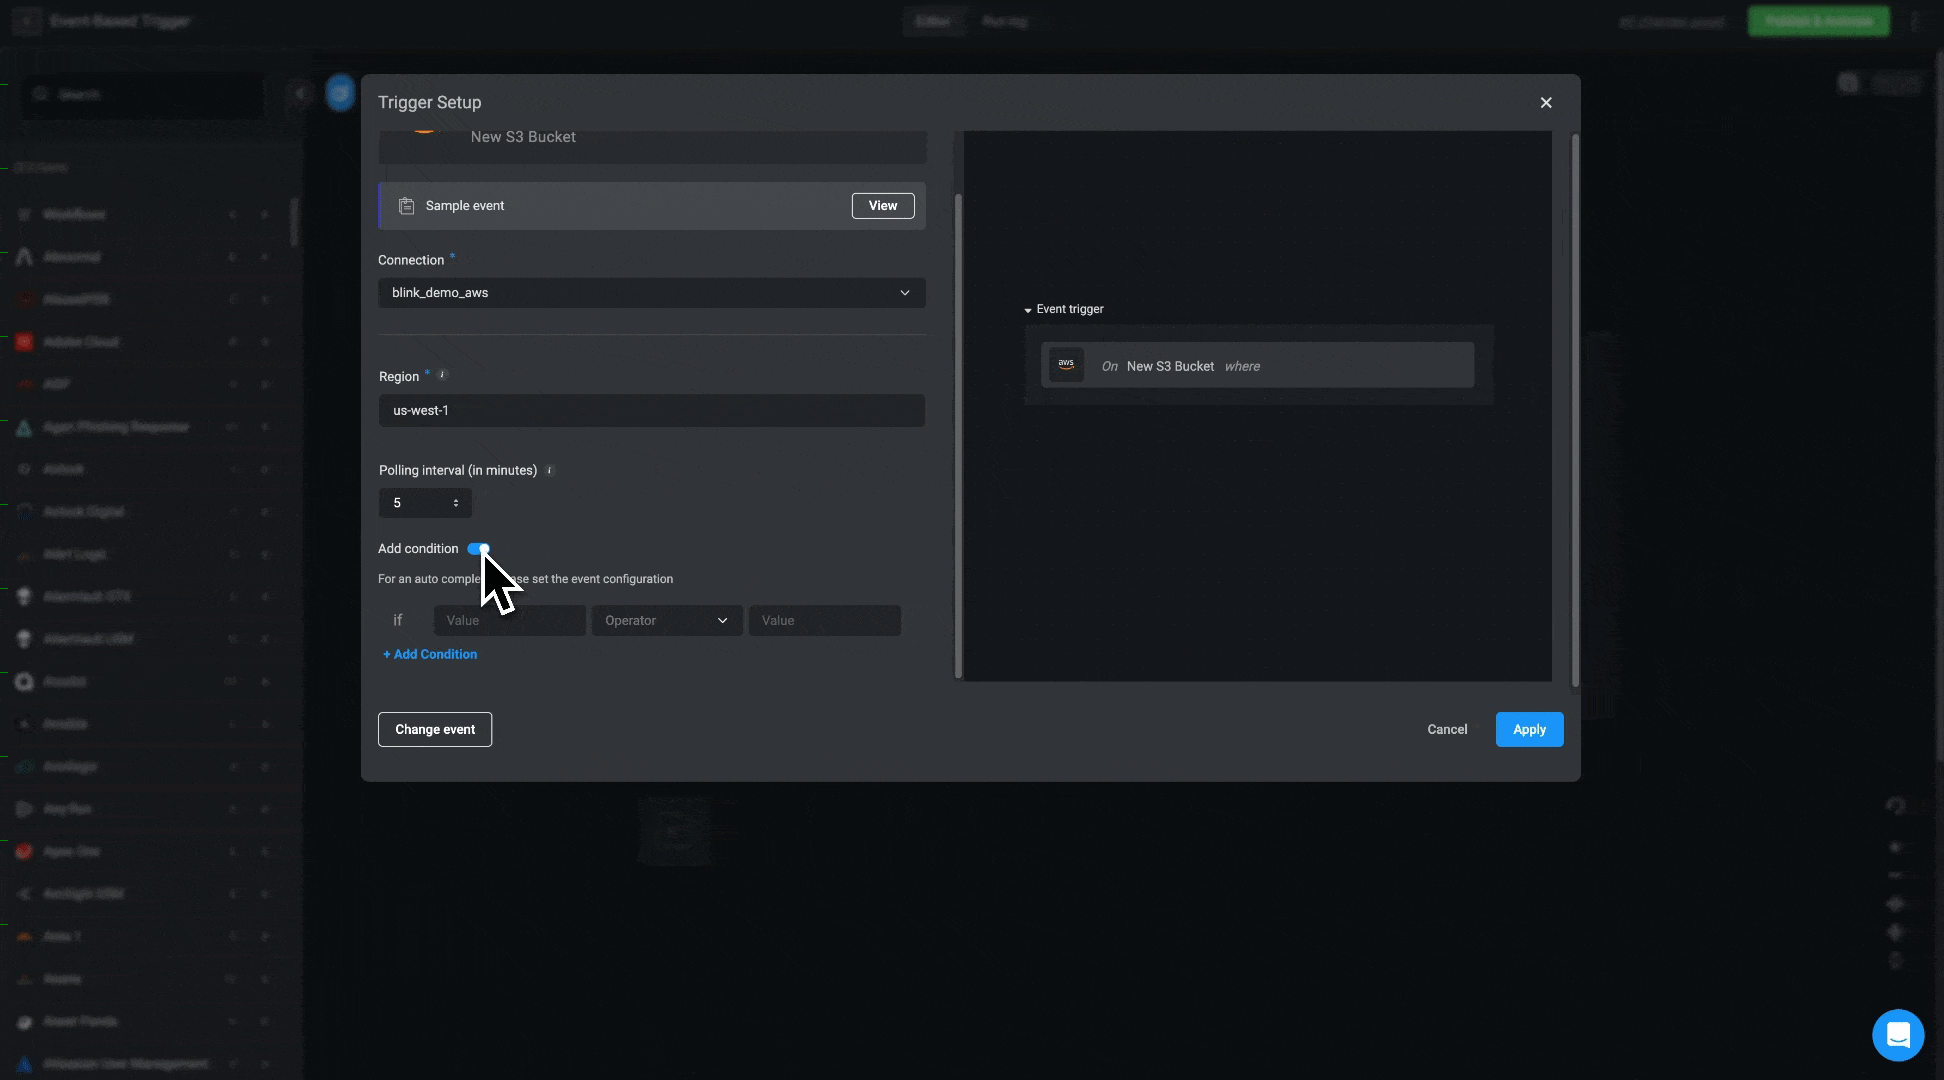The width and height of the screenshot is (1944, 1080).
Task: Close the Trigger Setup dialog
Action: 1546,103
